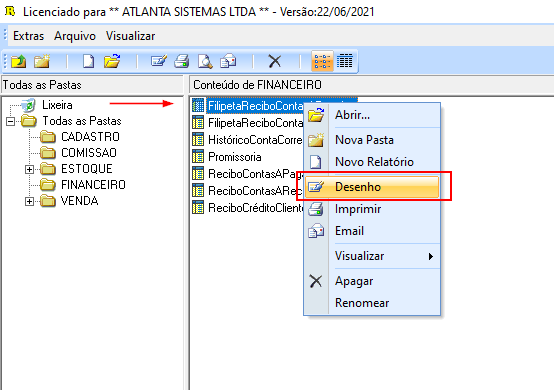Click the Todas as Pastas panel header

[x=92, y=85]
